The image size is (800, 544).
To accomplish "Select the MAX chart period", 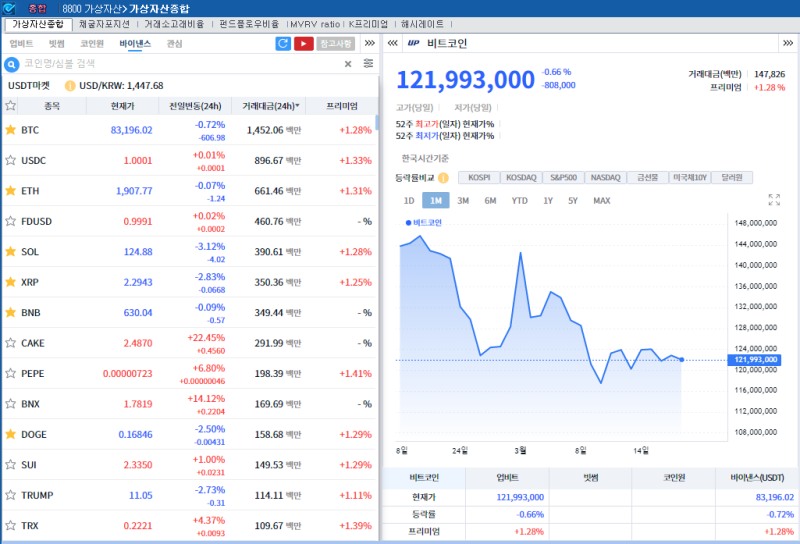I will [x=602, y=201].
